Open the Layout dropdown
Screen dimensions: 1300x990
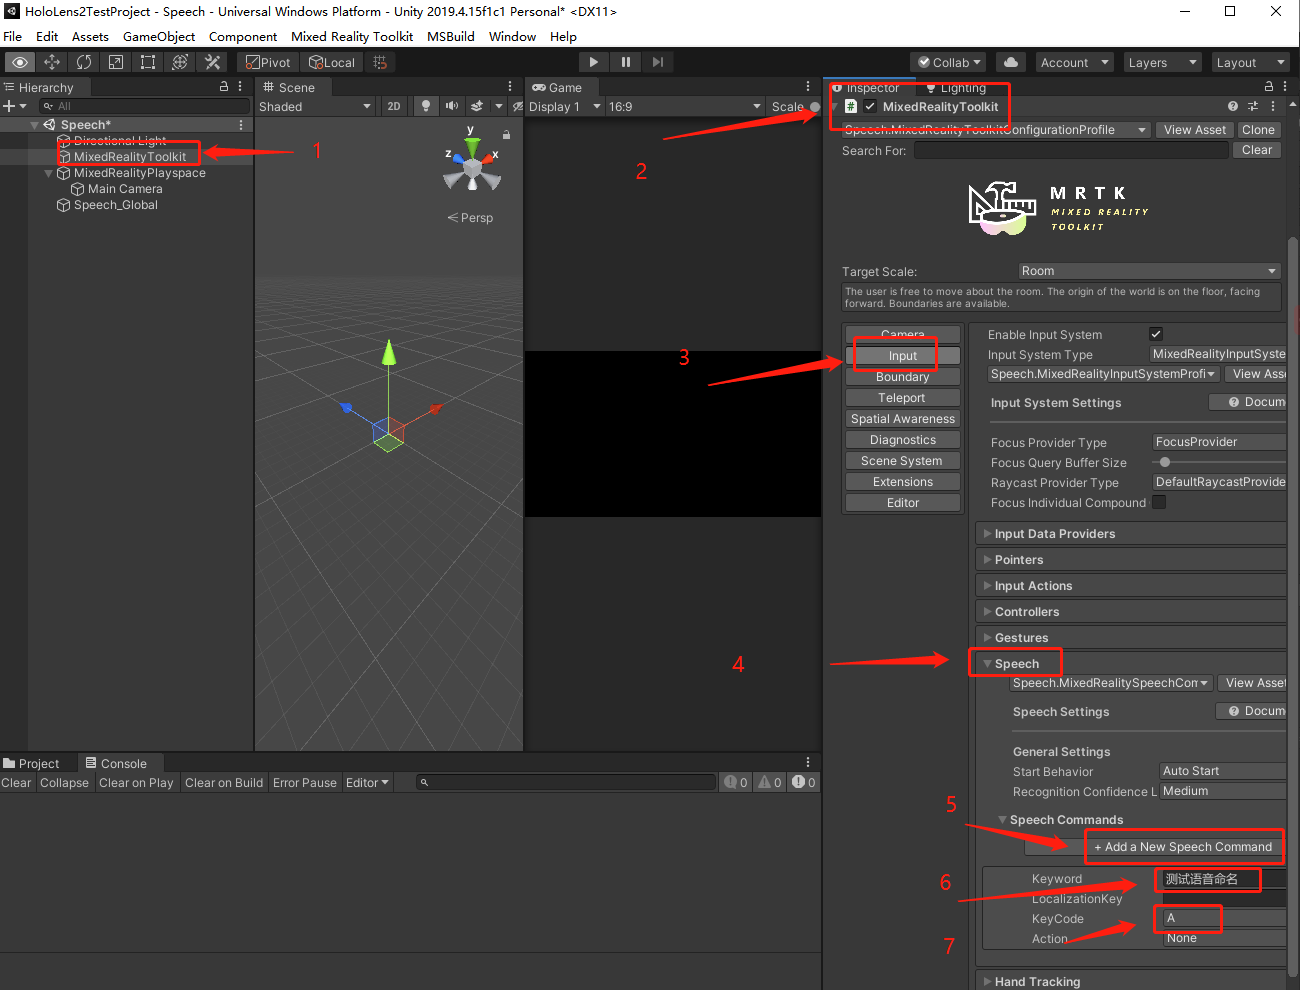1250,62
